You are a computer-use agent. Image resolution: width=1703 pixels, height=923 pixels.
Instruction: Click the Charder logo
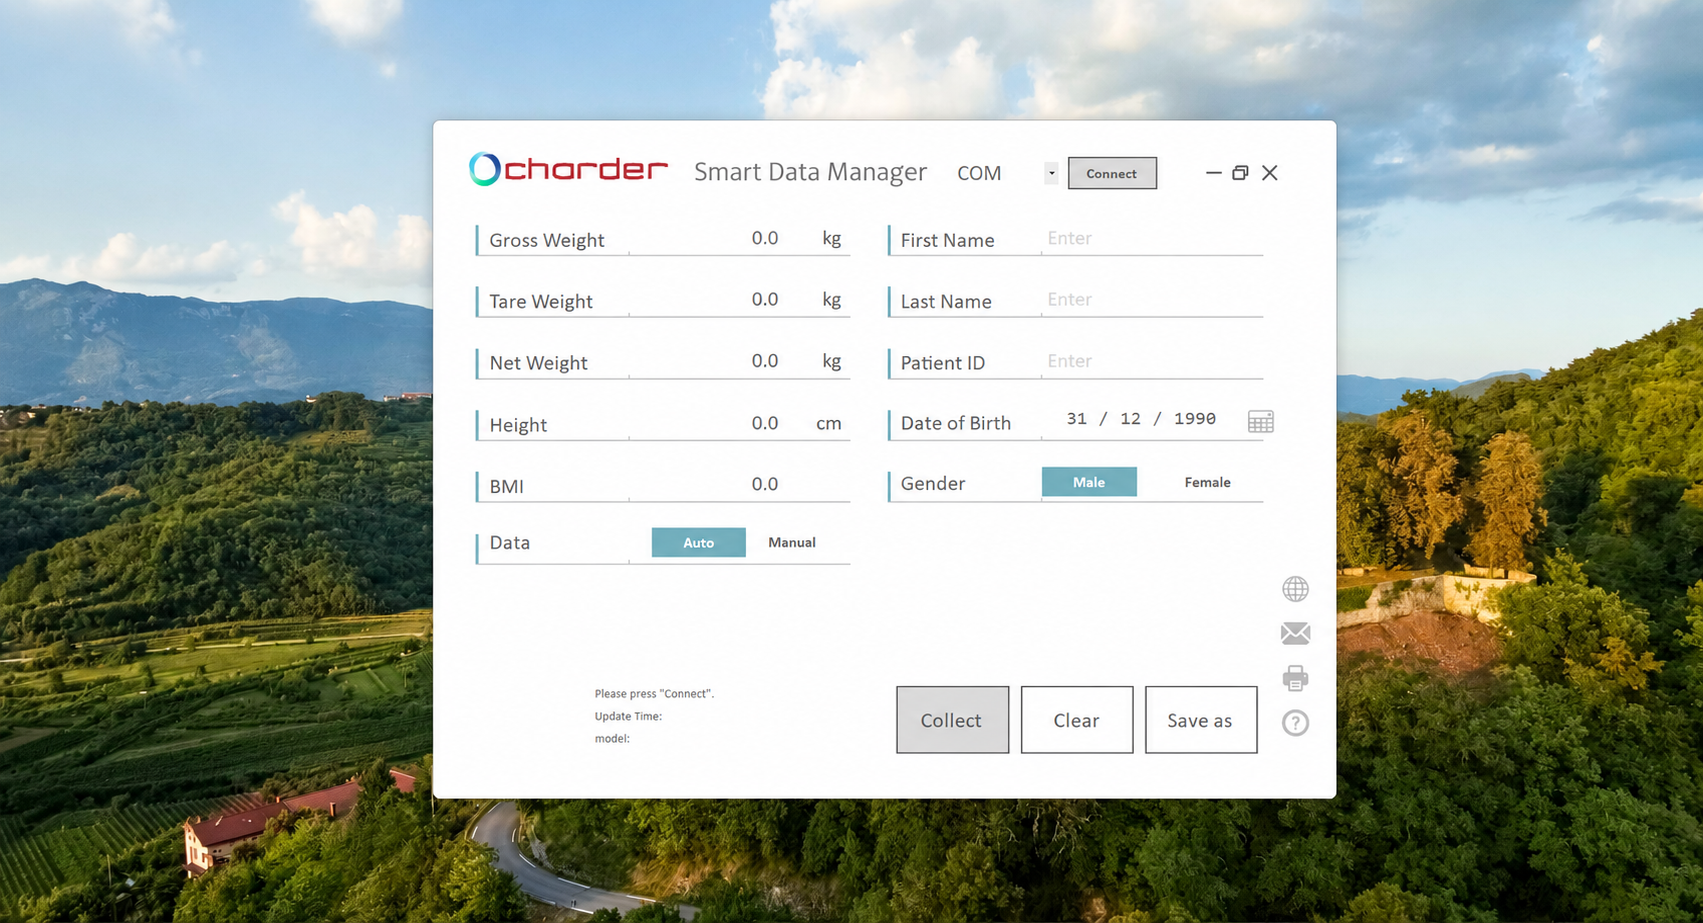(568, 170)
